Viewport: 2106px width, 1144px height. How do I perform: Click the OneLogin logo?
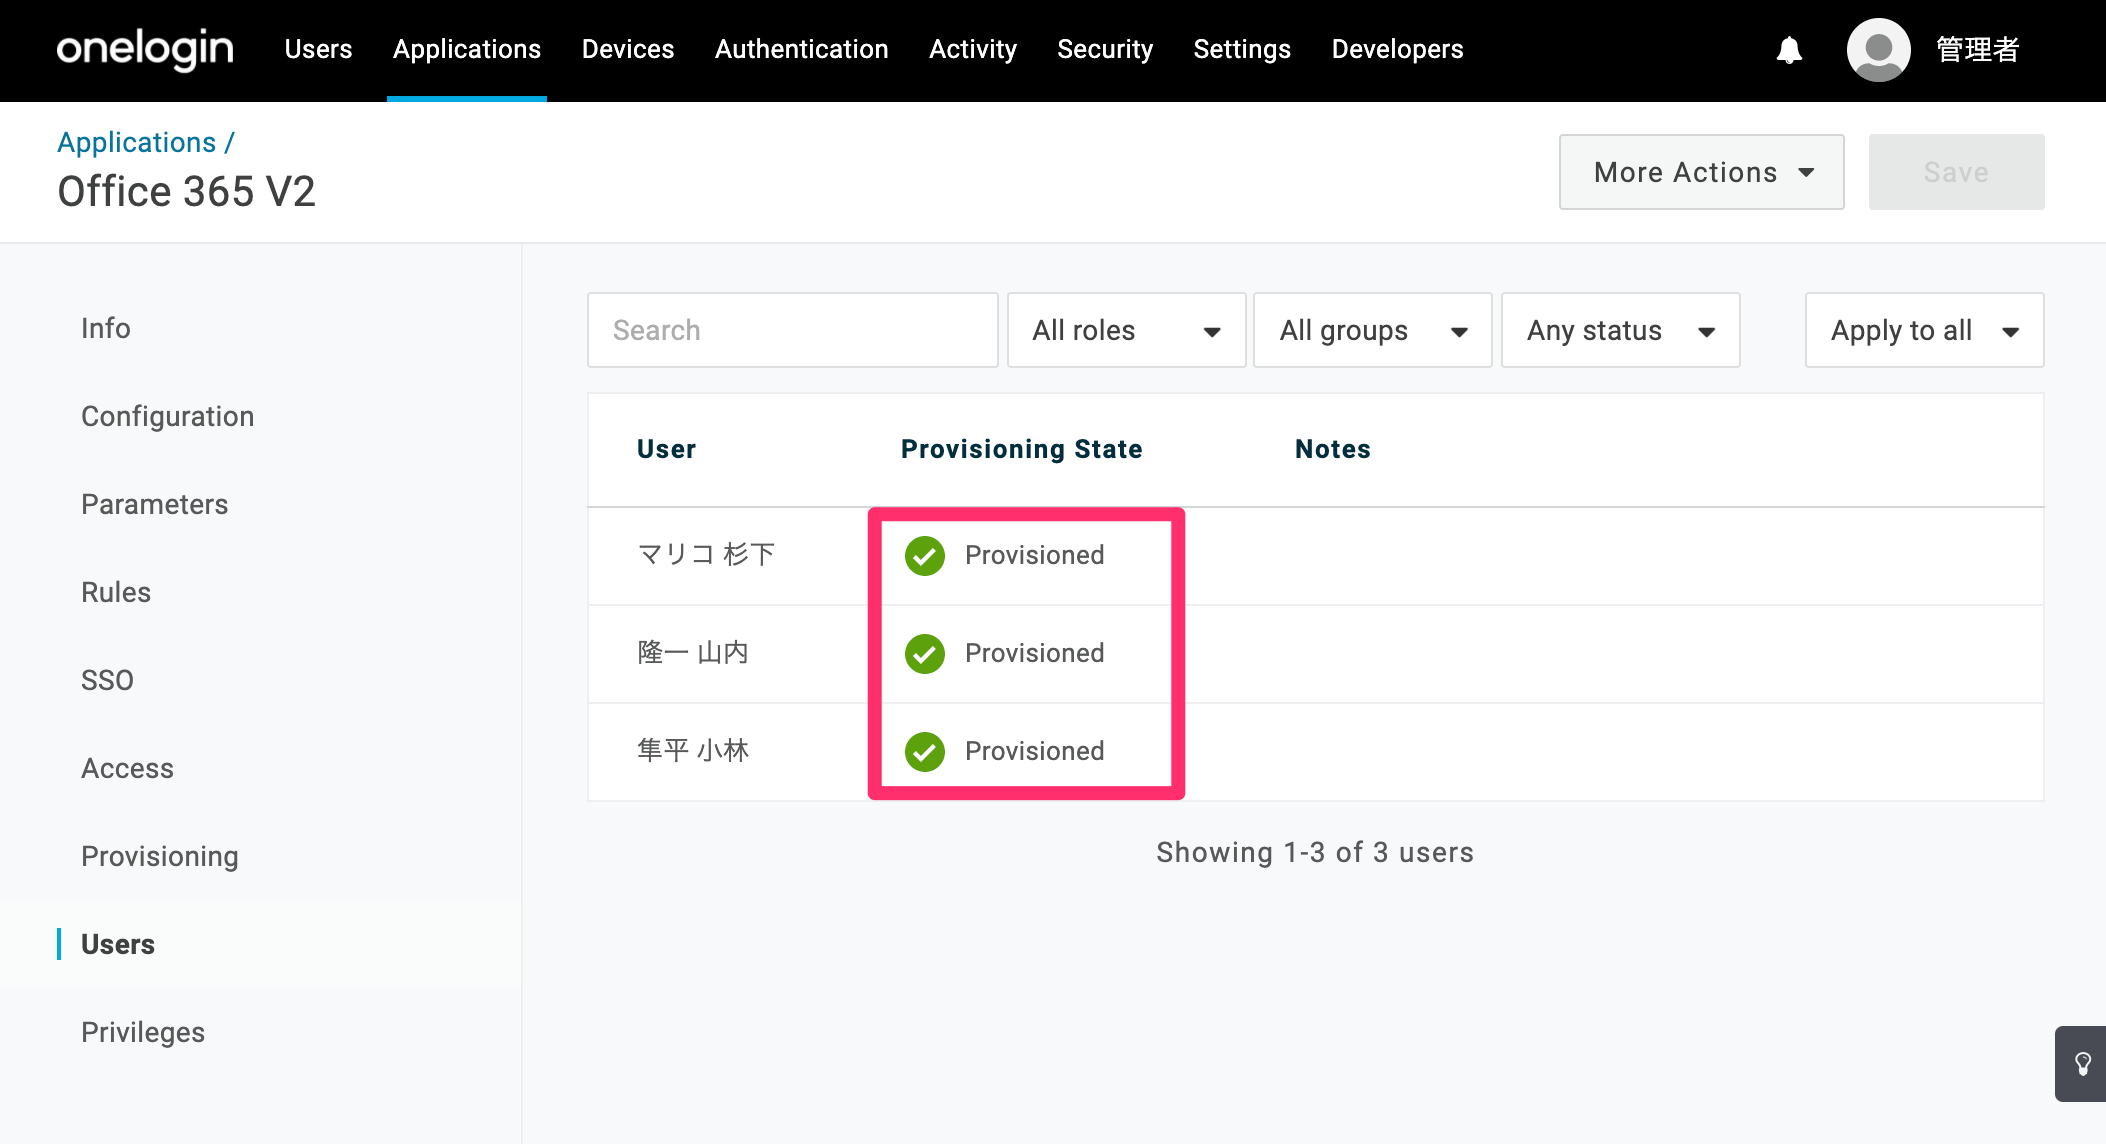coord(145,49)
